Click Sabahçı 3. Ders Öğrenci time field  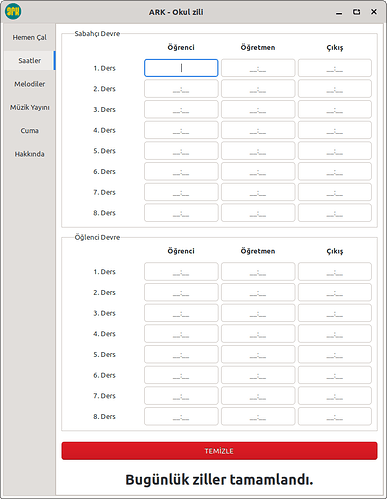pos(181,109)
